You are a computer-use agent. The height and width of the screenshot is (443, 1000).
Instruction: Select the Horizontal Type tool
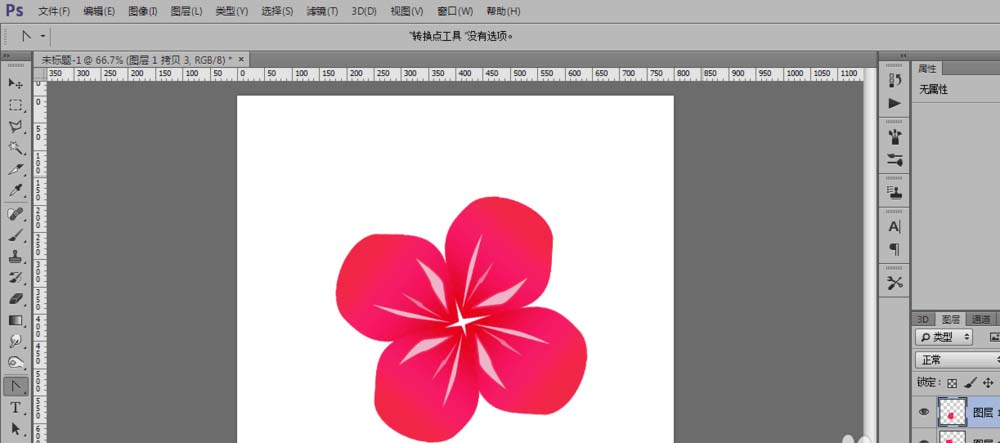(15, 408)
